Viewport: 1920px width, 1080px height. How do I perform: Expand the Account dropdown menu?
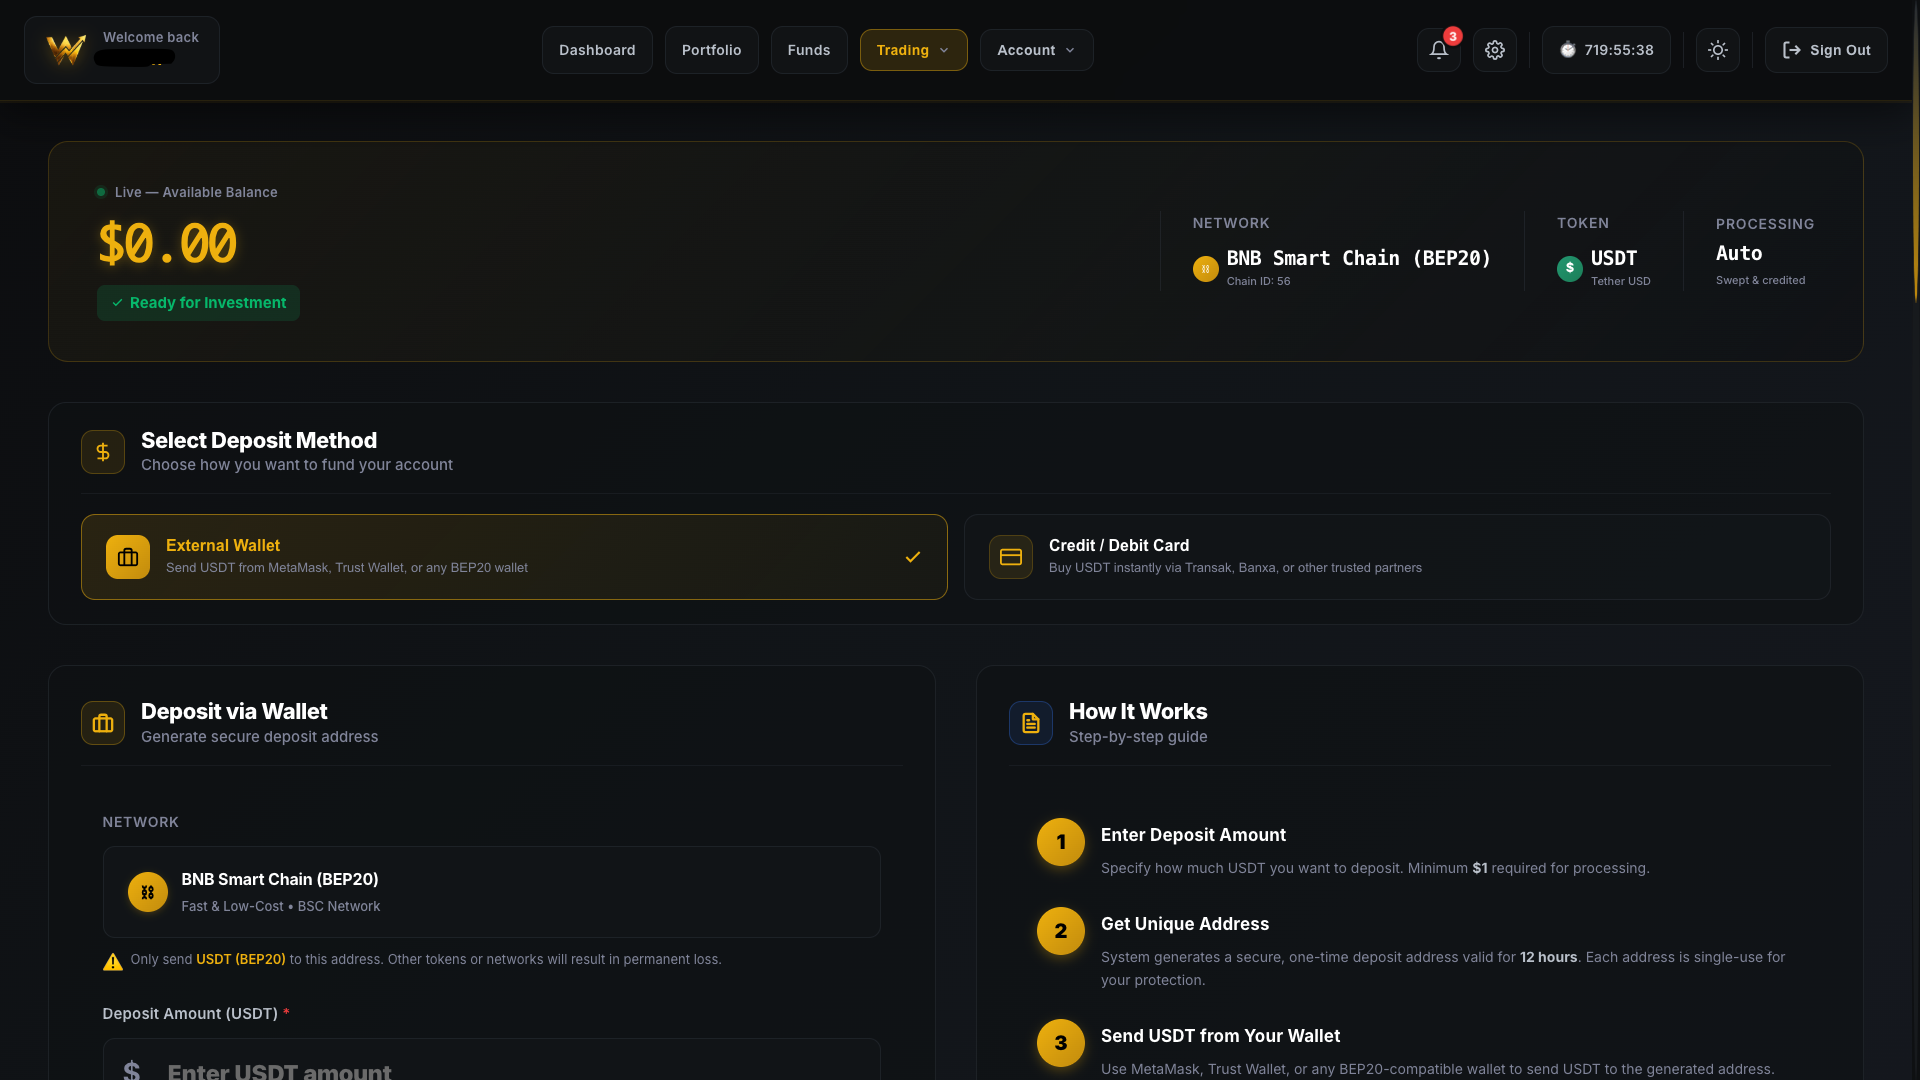pyautogui.click(x=1036, y=50)
